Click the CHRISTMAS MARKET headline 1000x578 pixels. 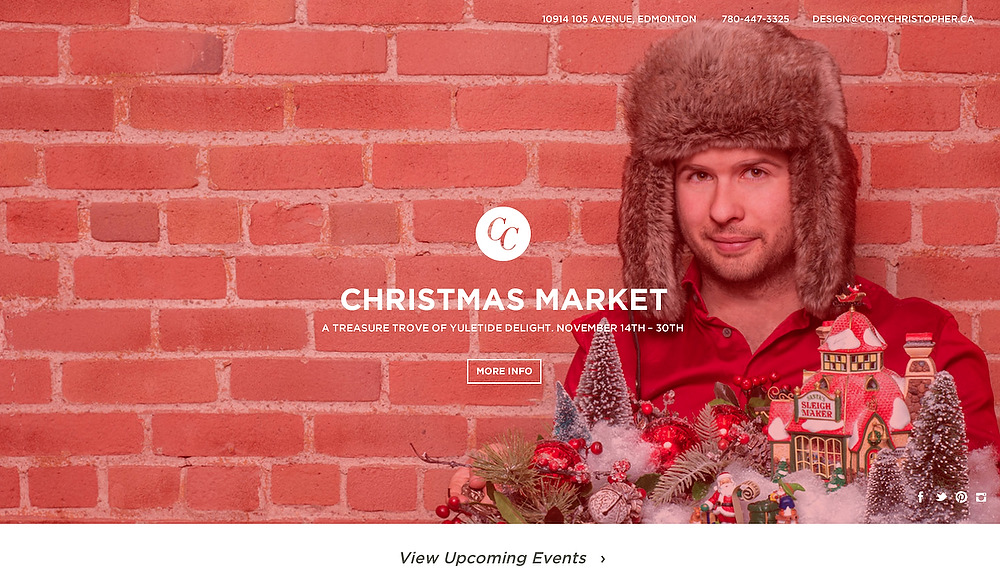coord(503,299)
